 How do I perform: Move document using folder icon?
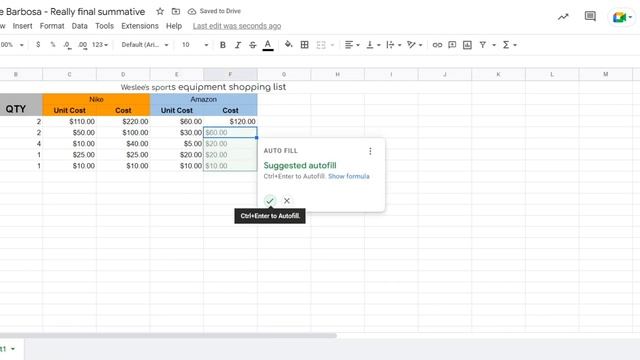(x=176, y=11)
